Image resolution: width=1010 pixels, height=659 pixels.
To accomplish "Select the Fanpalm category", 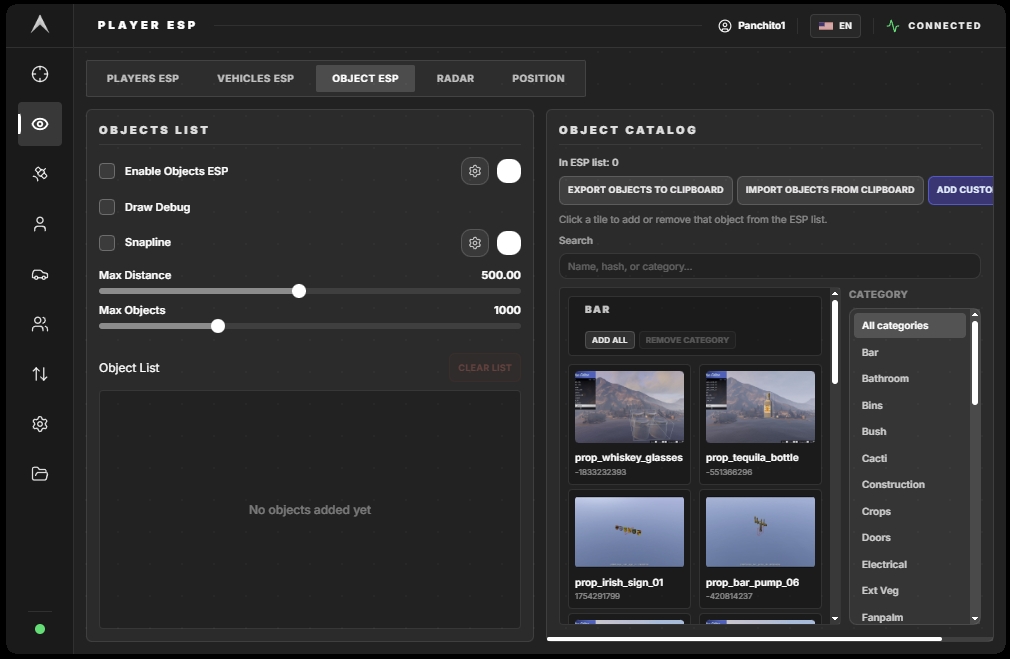I will click(910, 617).
